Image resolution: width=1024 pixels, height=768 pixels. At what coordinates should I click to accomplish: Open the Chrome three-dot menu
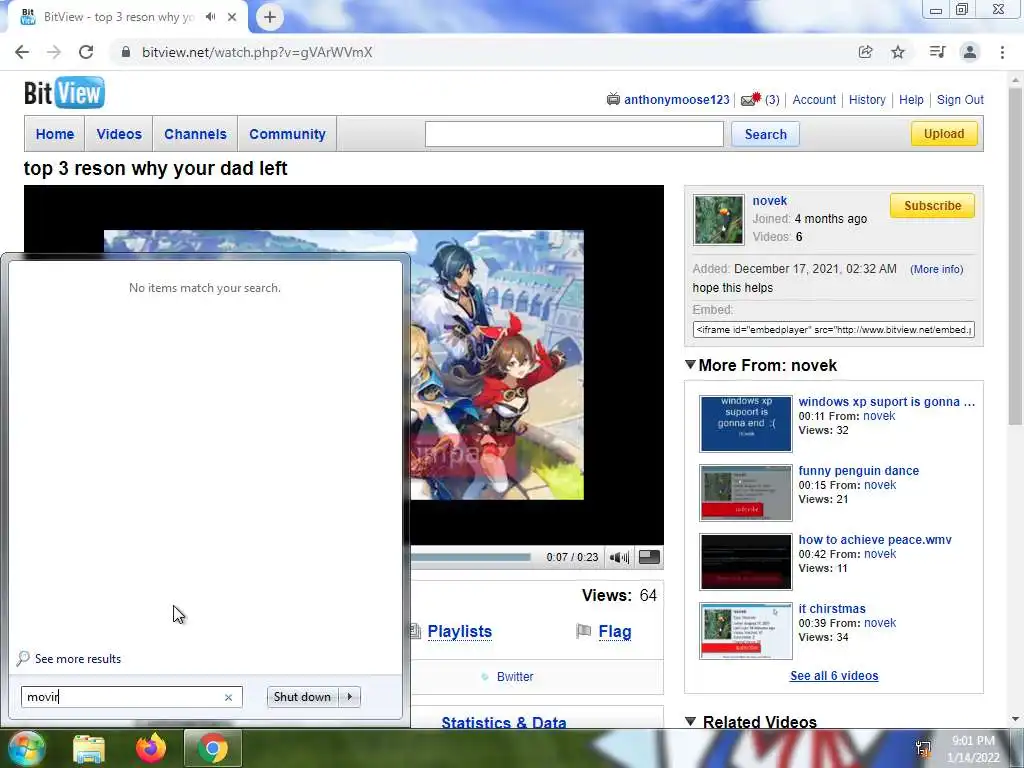[1002, 52]
